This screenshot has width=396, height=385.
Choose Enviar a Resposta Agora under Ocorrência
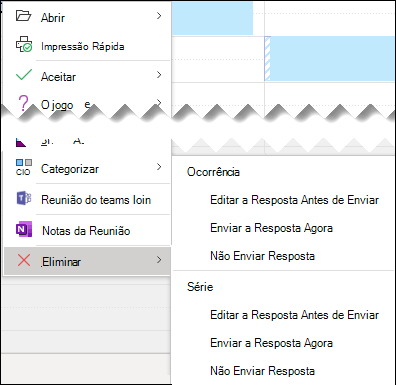[x=271, y=228]
